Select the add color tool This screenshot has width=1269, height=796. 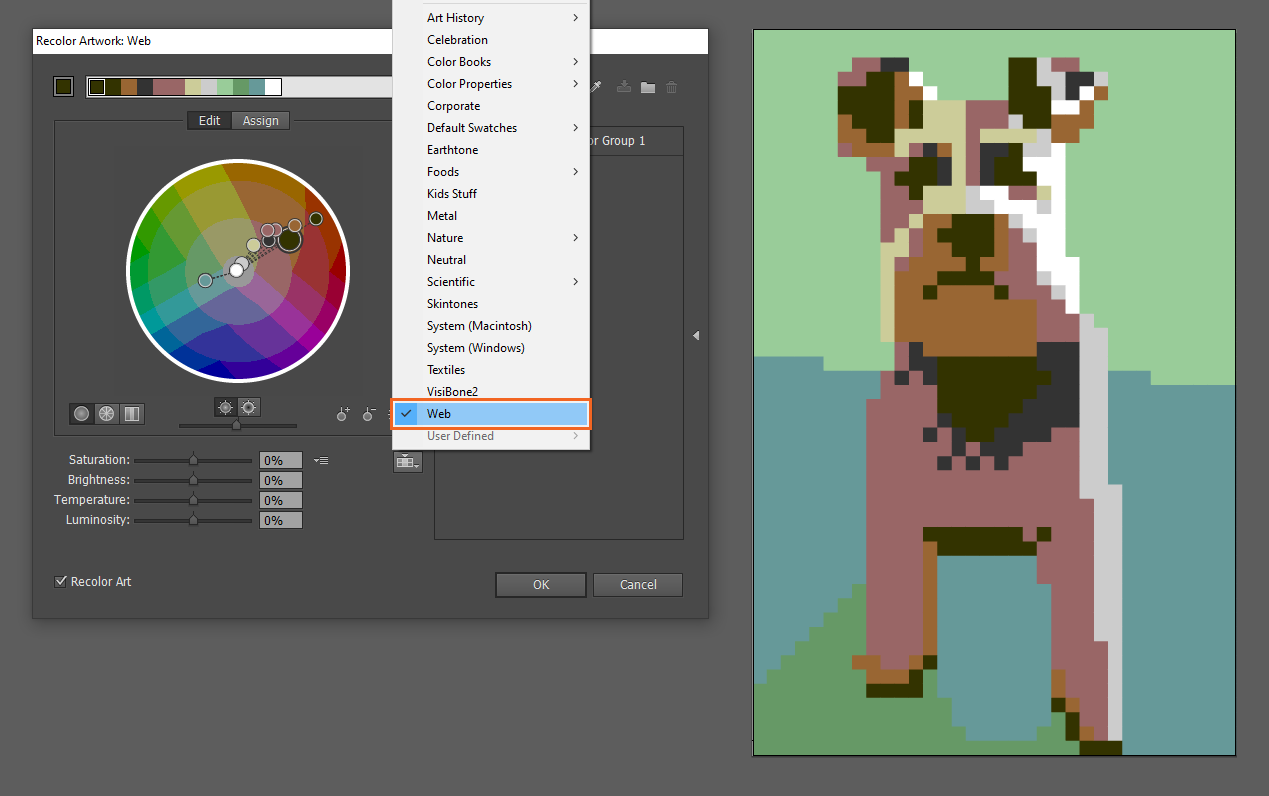[343, 413]
